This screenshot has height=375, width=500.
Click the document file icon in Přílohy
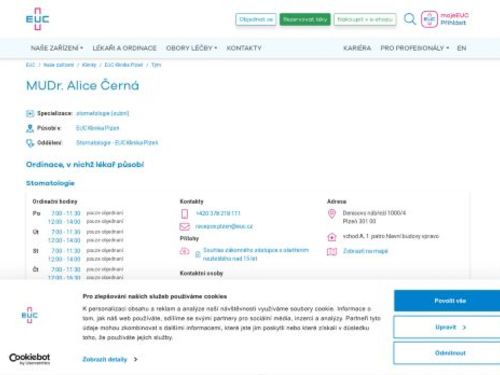(x=198, y=255)
